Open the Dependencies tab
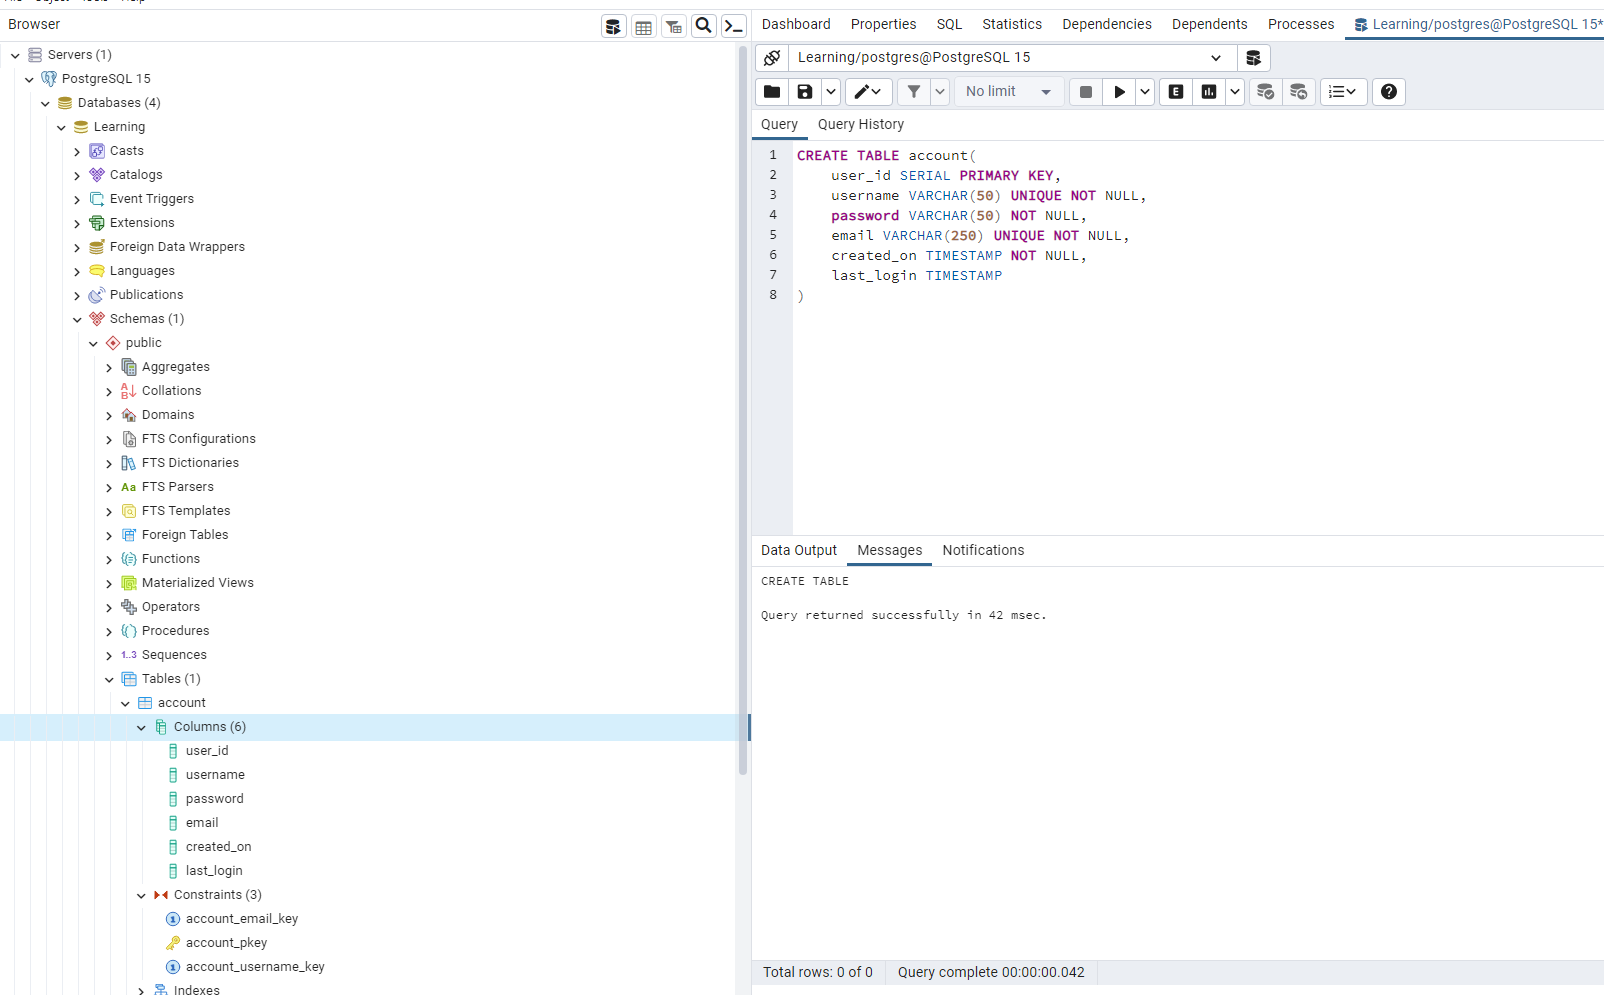 [x=1107, y=24]
